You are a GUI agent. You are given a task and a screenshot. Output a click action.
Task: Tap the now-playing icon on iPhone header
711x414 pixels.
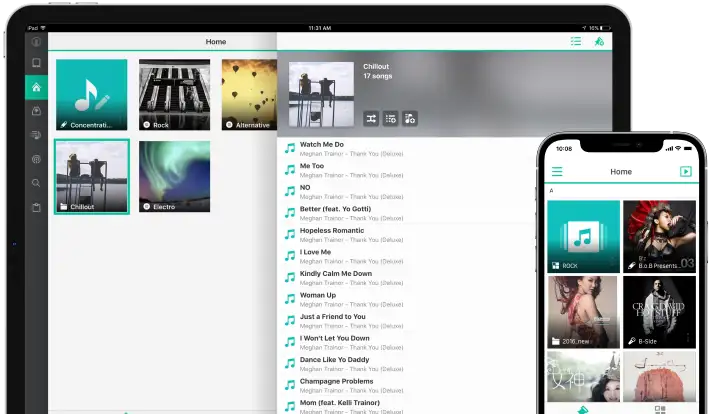click(686, 171)
